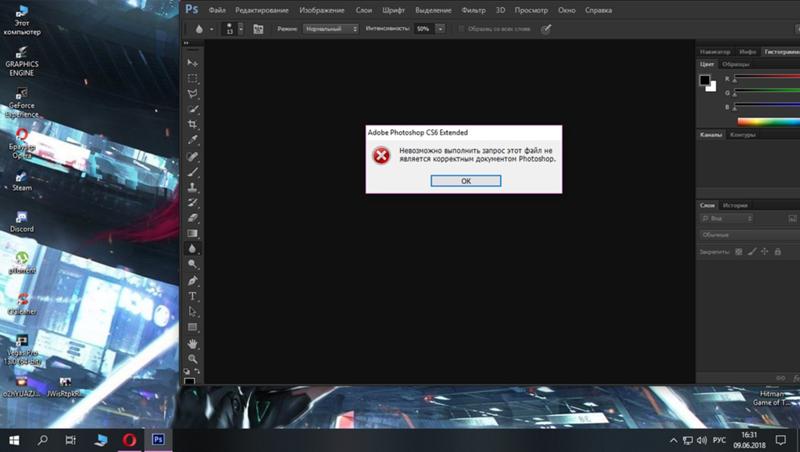
Task: Select the Eraser tool
Action: tap(192, 218)
